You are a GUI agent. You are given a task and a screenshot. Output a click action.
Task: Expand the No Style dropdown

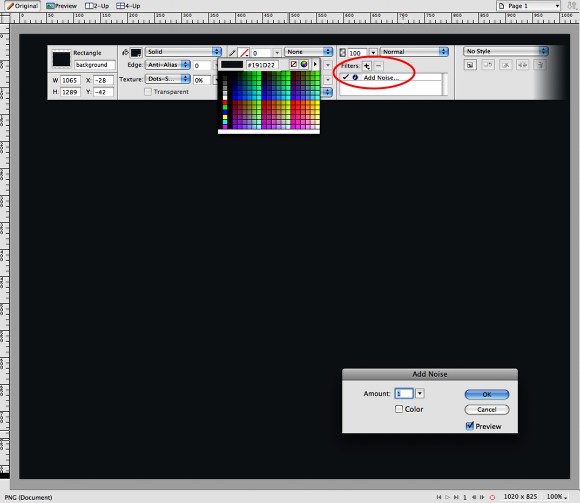(x=506, y=51)
